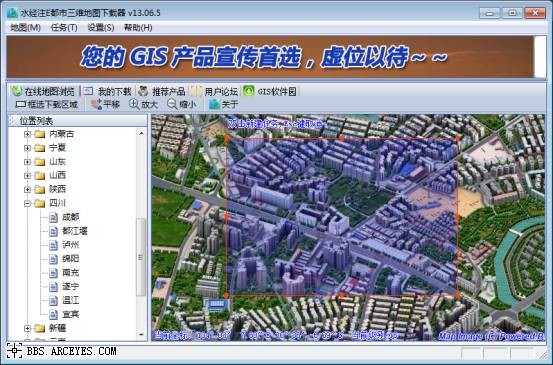Open the green GIS软件园 icon tab
This screenshot has width=553, height=365.
(x=249, y=91)
